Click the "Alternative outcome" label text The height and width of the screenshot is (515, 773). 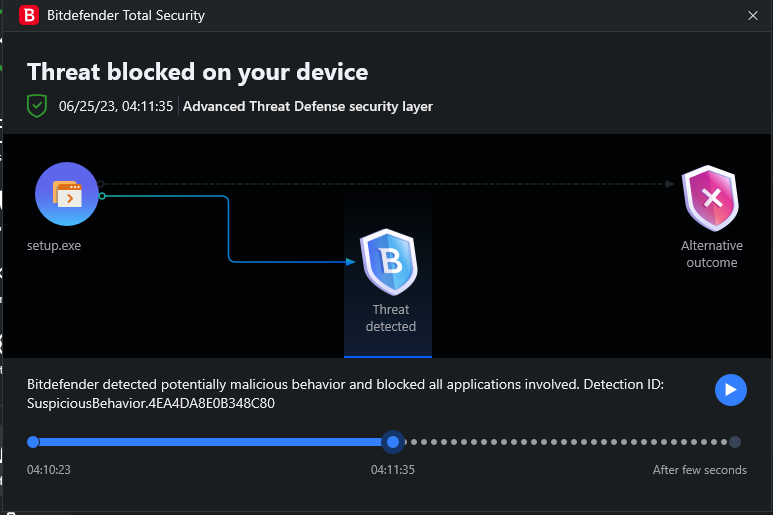(x=711, y=254)
